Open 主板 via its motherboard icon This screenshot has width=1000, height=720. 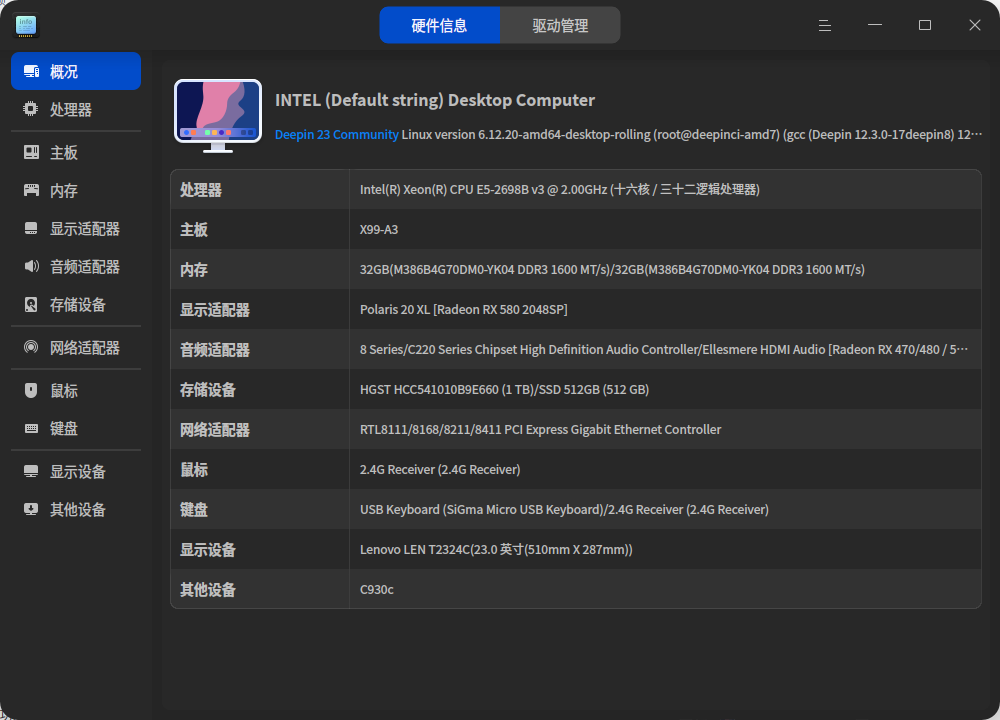pyautogui.click(x=31, y=152)
